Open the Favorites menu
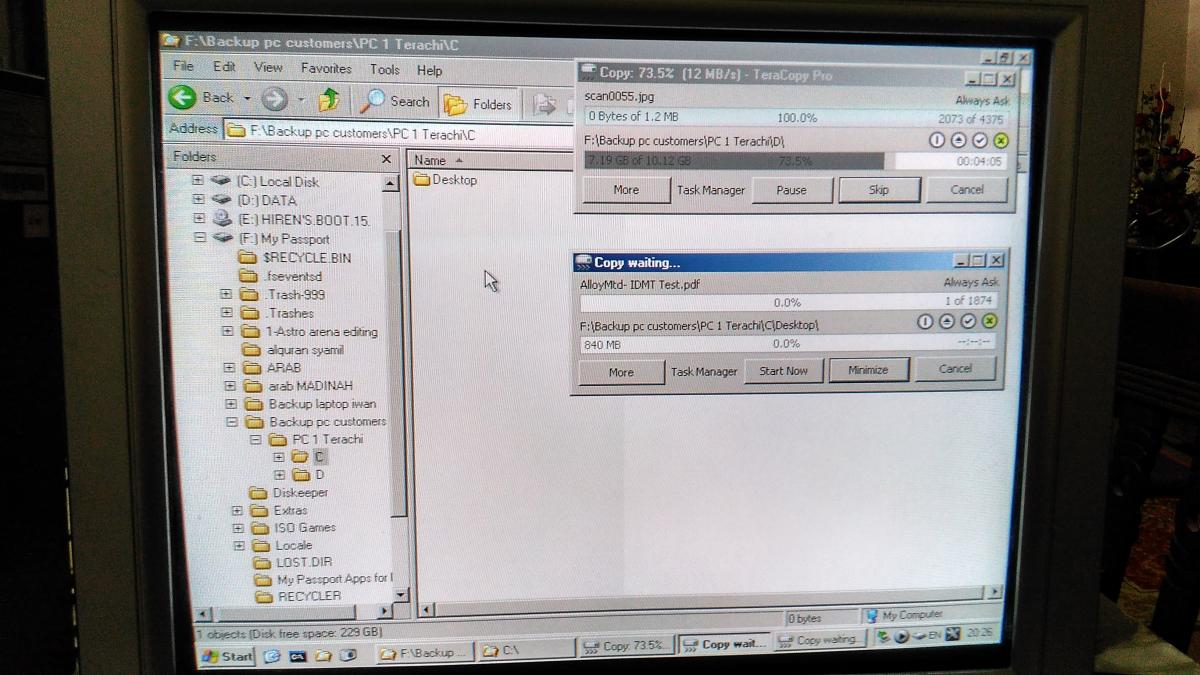 click(x=326, y=69)
